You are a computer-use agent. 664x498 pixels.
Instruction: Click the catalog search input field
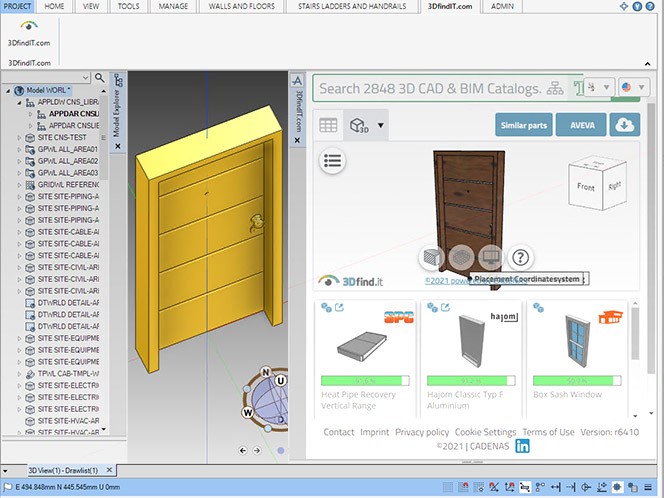pyautogui.click(x=430, y=88)
